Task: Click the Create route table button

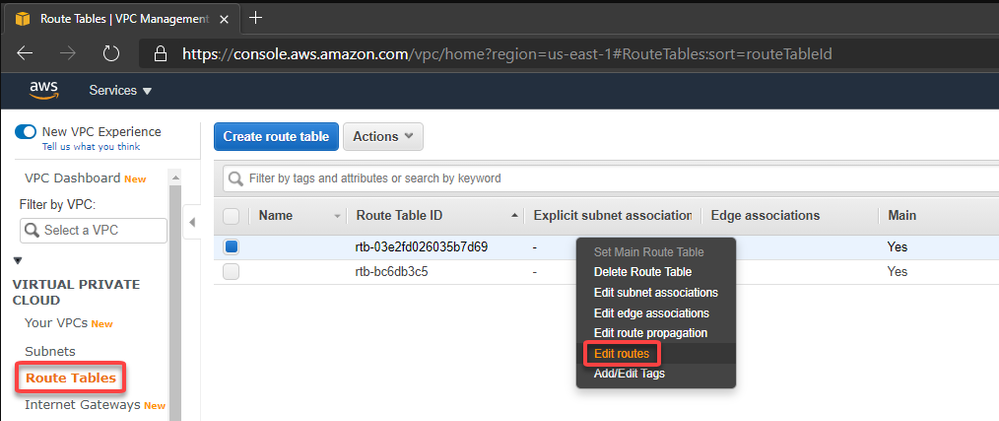Action: [276, 137]
